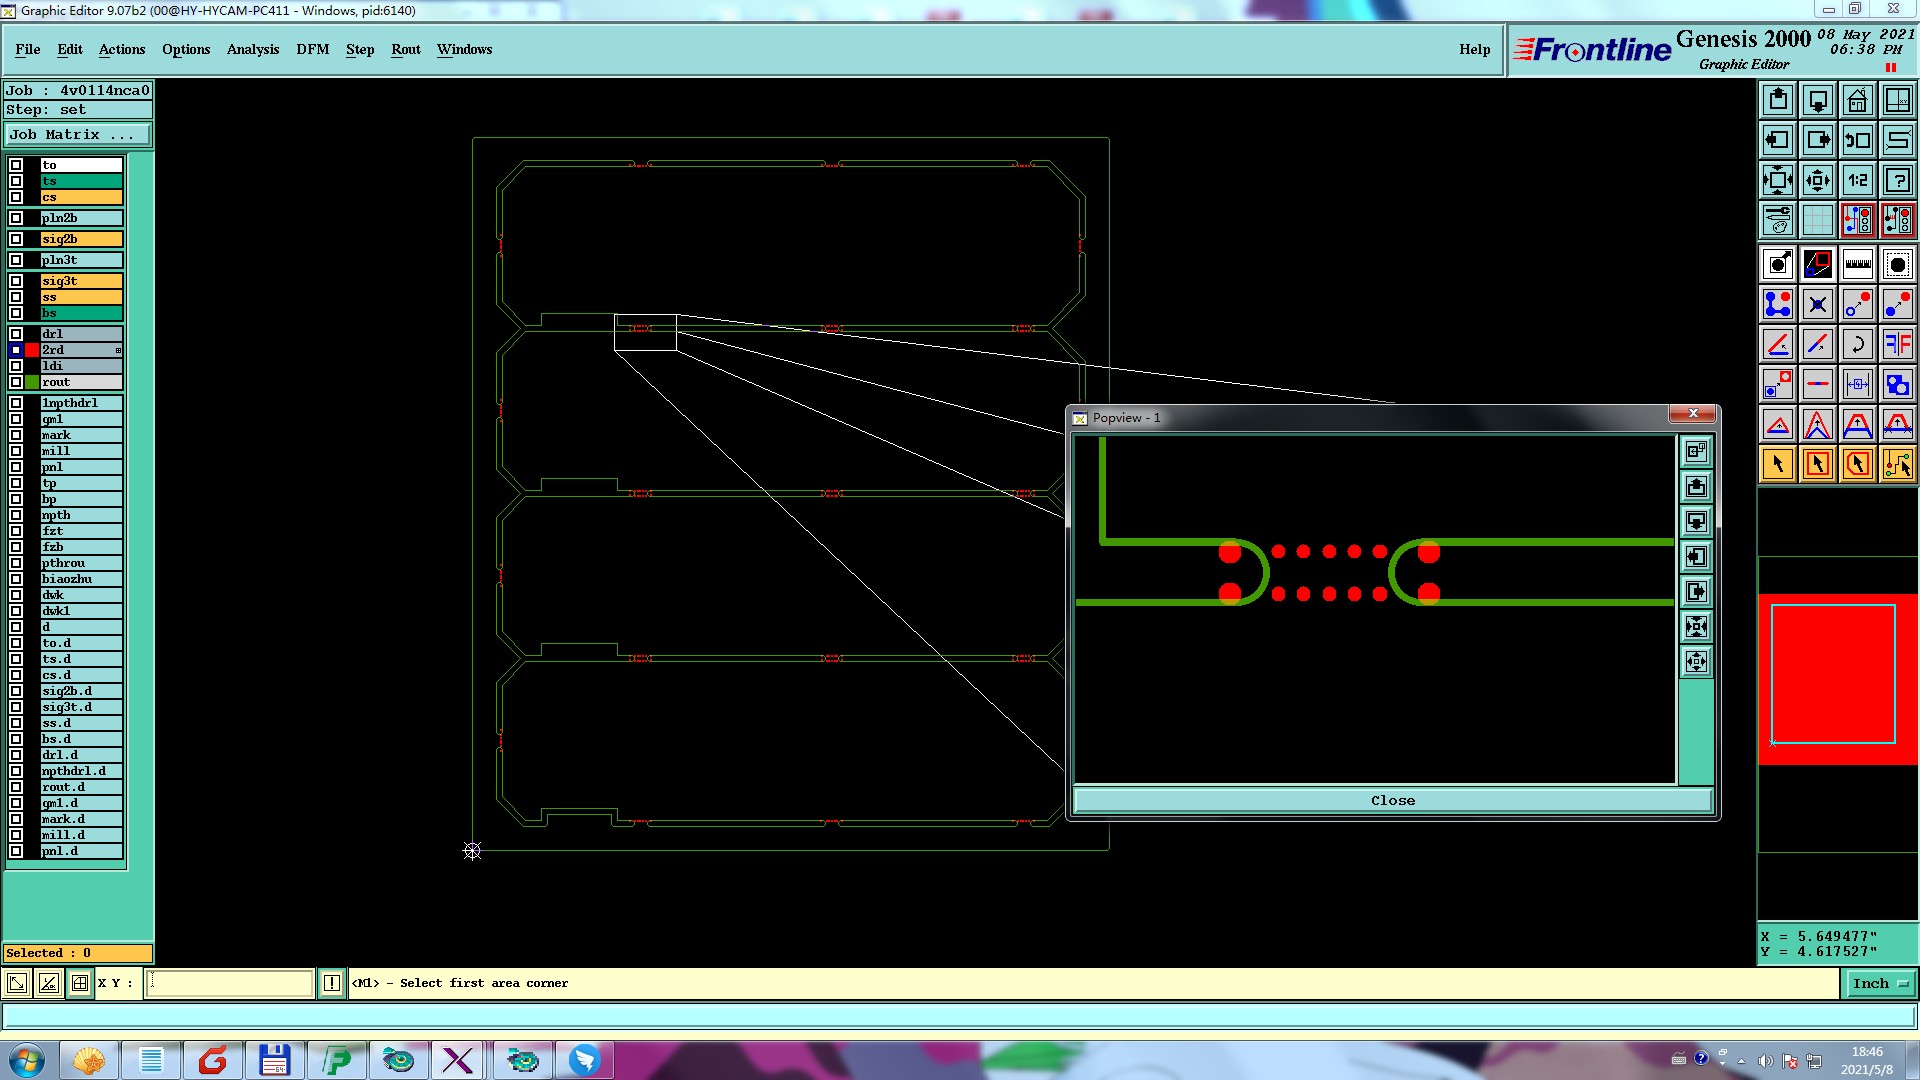
Task: Select the ruler measure tool
Action: pyautogui.click(x=1857, y=264)
